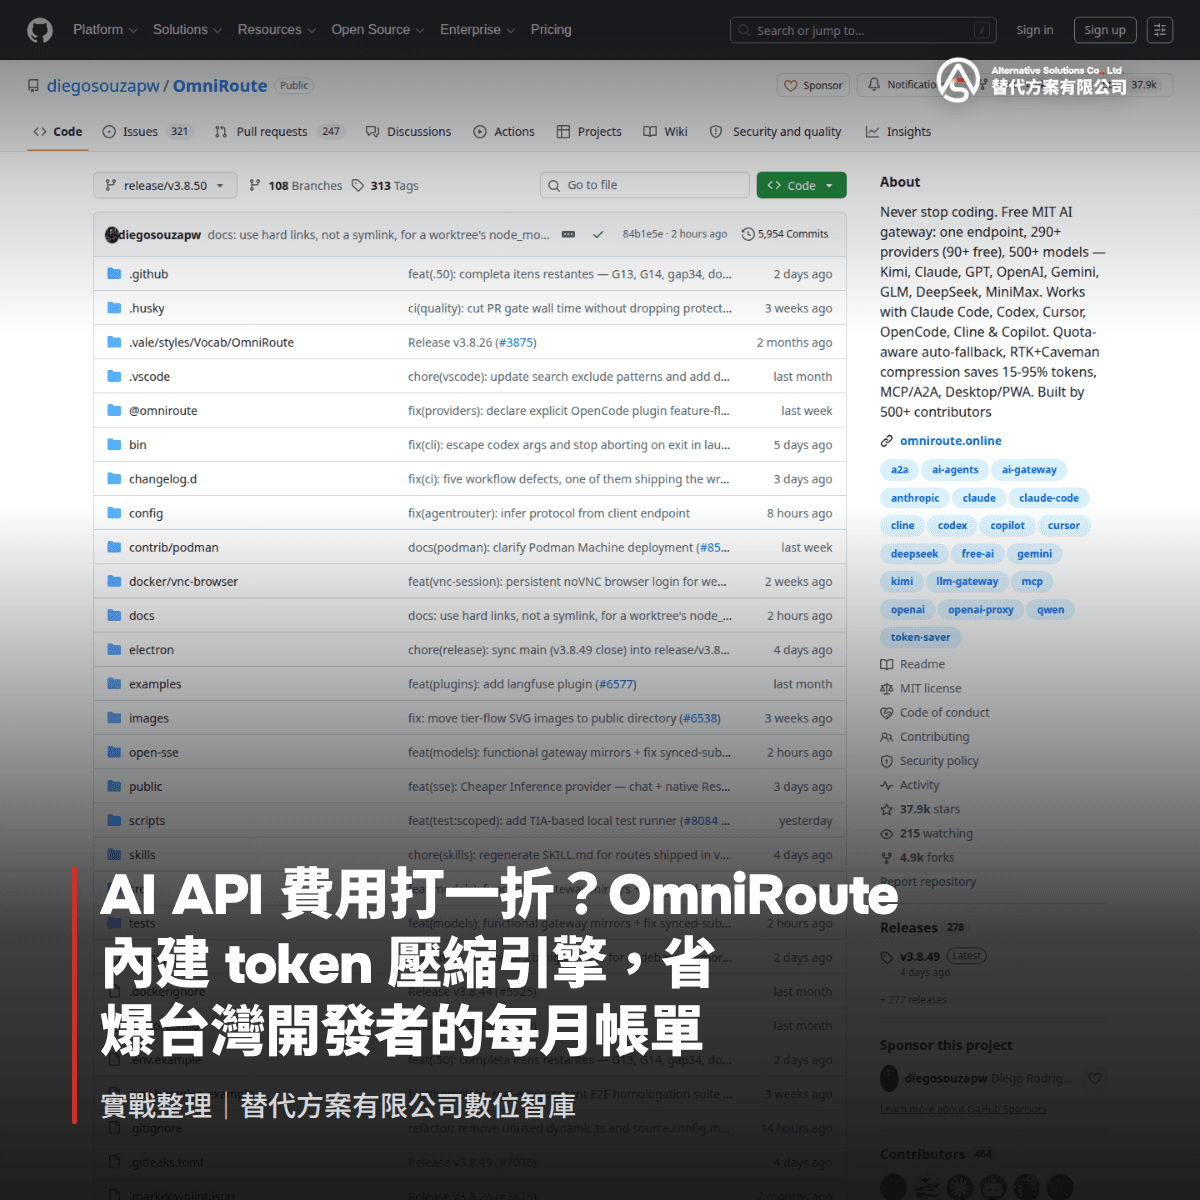Image resolution: width=1200 pixels, height=1200 pixels.
Task: Select the claude-code topic tag
Action: pyautogui.click(x=1049, y=498)
